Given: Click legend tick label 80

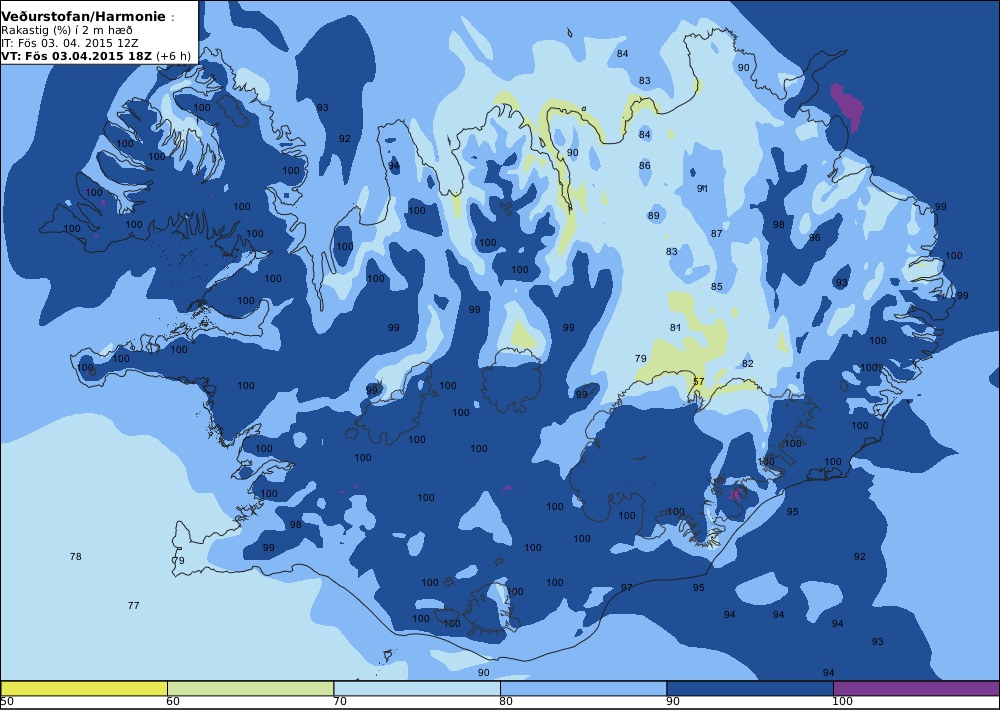Looking at the screenshot, I should (506, 702).
